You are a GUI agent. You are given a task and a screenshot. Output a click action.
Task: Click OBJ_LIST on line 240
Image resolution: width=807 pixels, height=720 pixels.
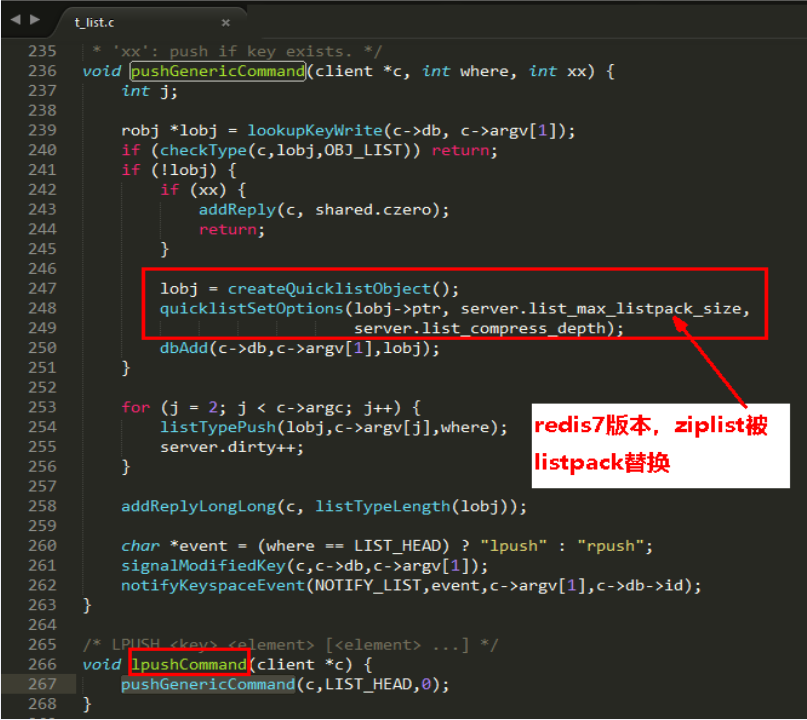coord(363,150)
